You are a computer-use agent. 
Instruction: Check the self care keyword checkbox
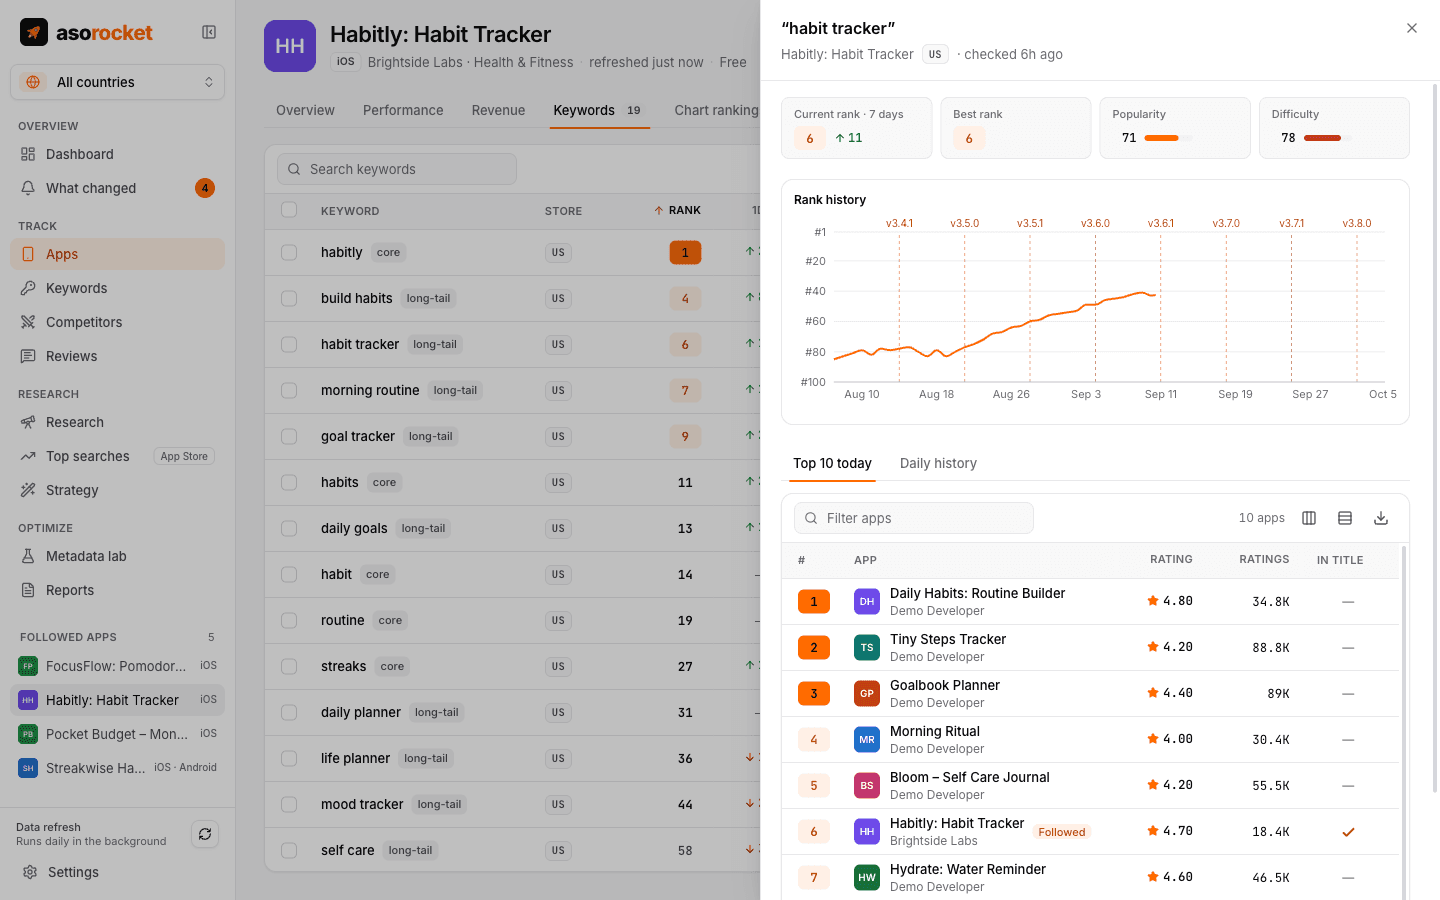coord(289,850)
